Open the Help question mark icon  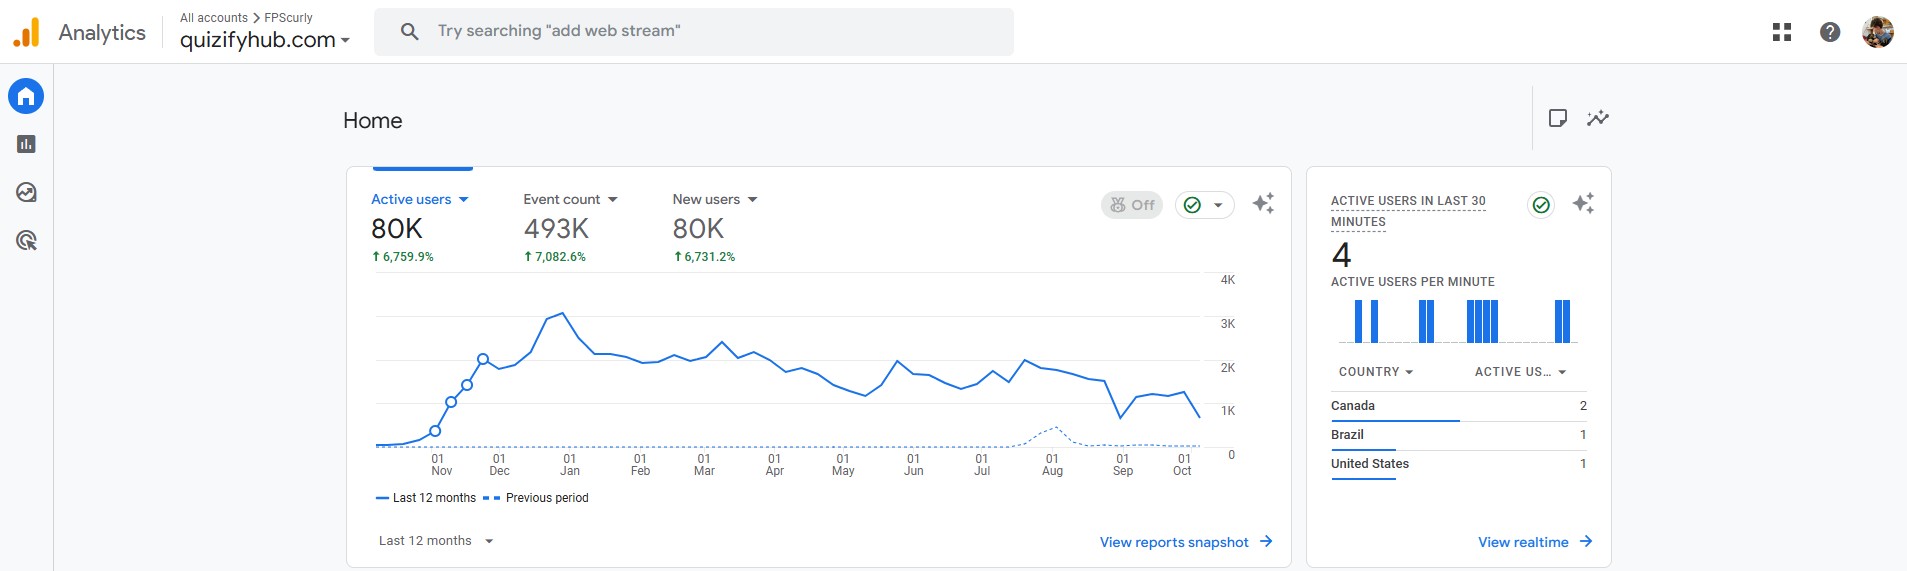pyautogui.click(x=1829, y=32)
